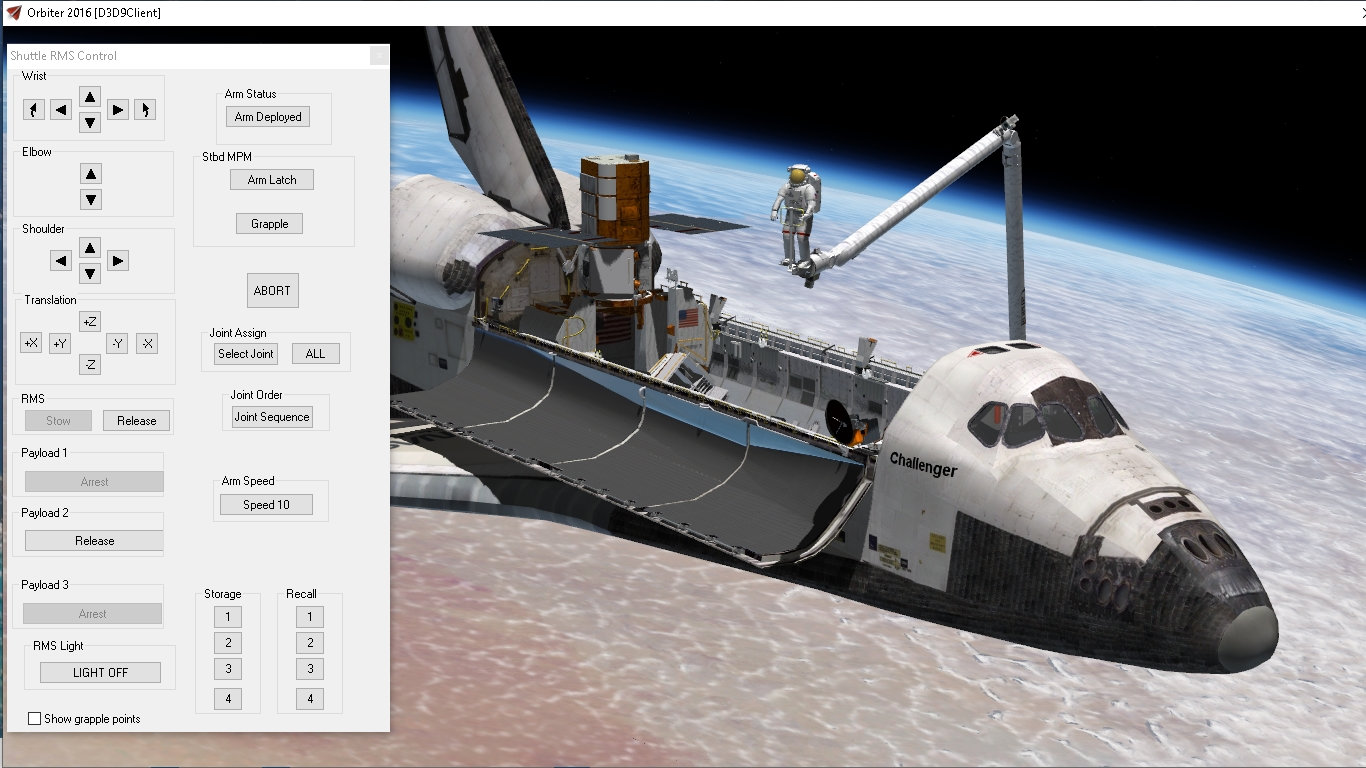
Task: Click the Arm Latch button
Action: click(x=272, y=180)
